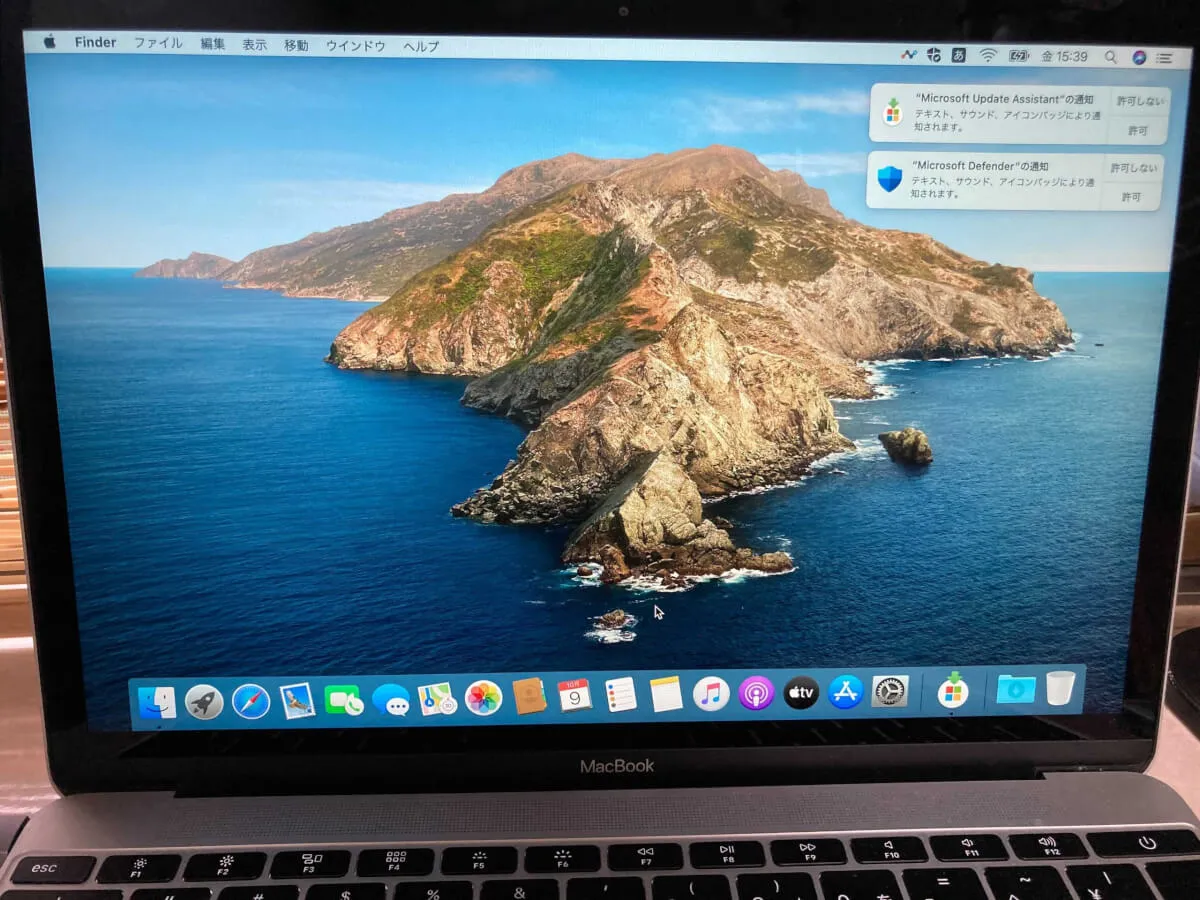Open Music app in Dock
The height and width of the screenshot is (900, 1200).
711,693
